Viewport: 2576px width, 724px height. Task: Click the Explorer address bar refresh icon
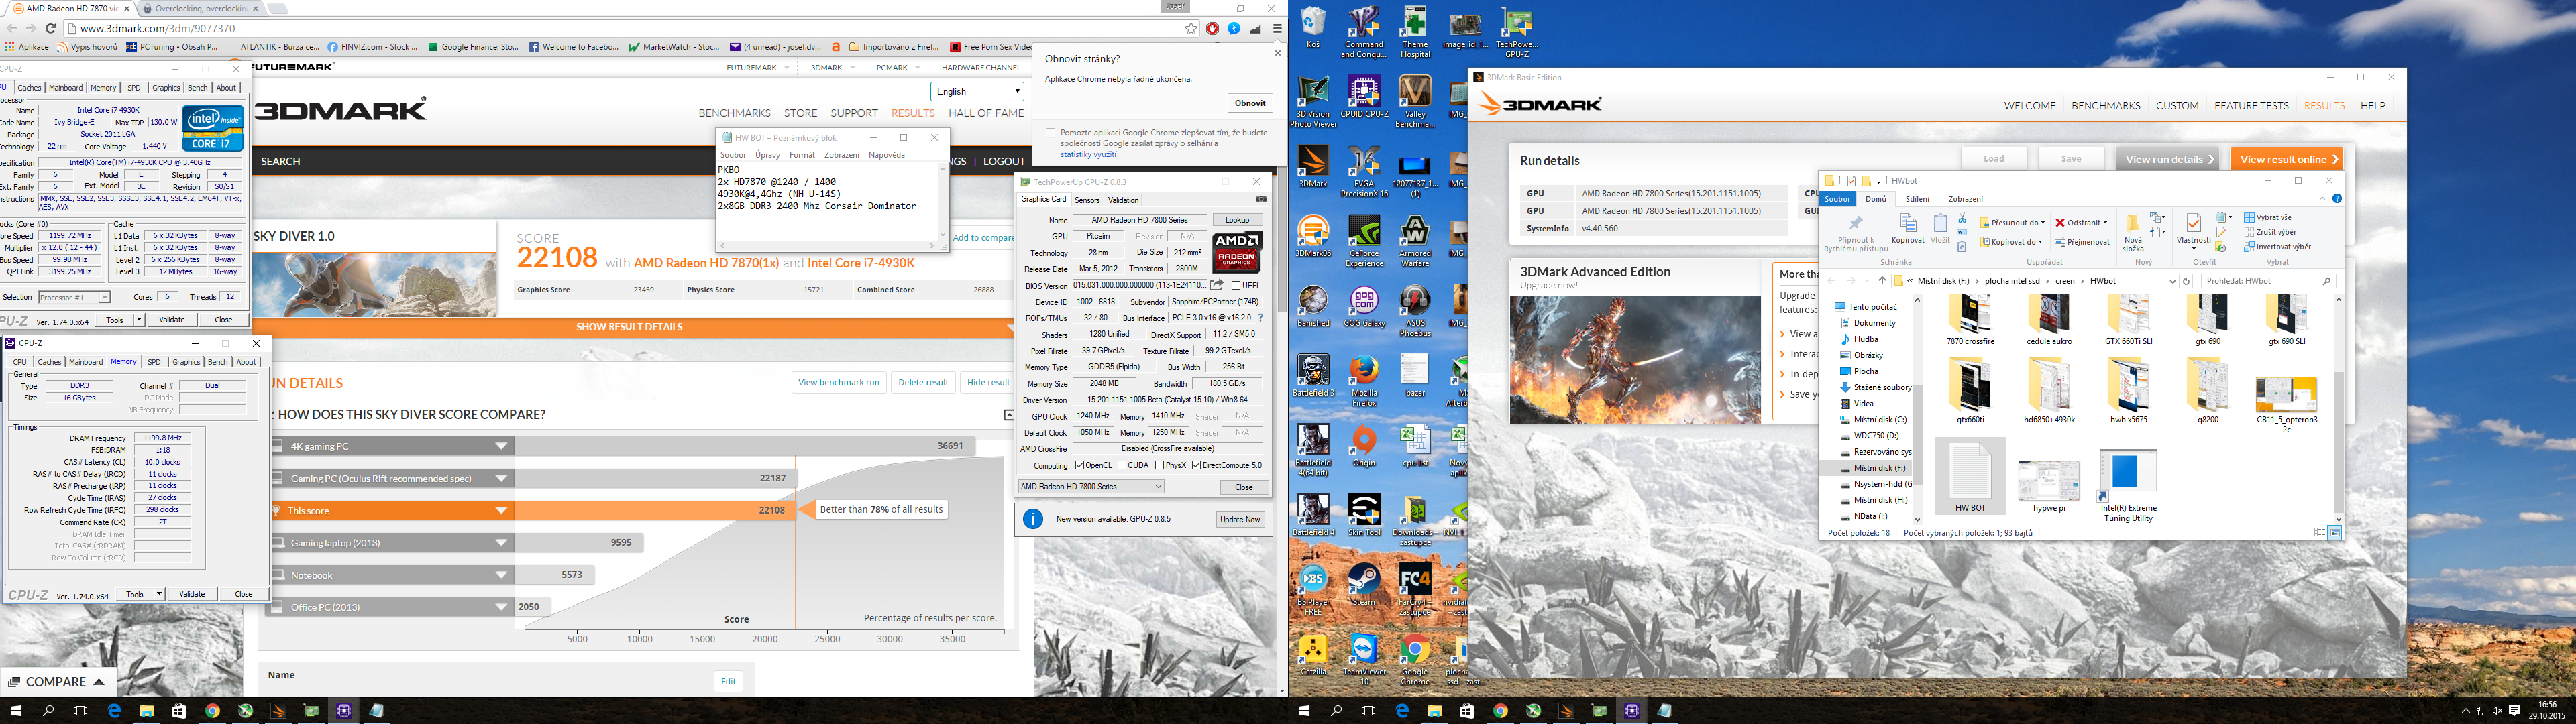click(2186, 281)
